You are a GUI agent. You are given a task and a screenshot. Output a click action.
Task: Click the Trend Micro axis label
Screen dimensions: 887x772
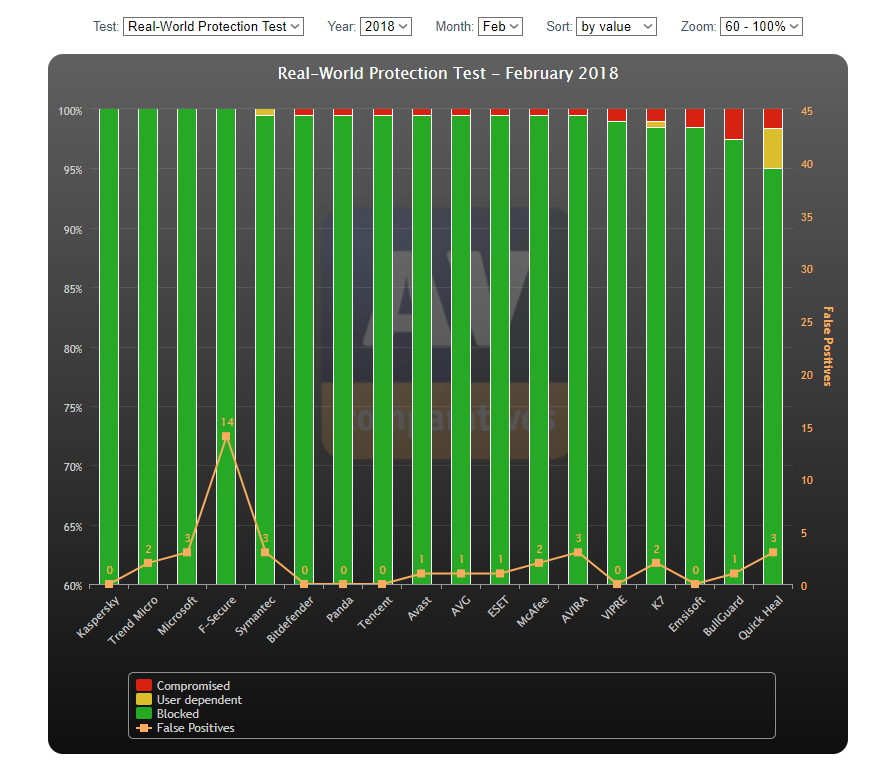(x=133, y=620)
